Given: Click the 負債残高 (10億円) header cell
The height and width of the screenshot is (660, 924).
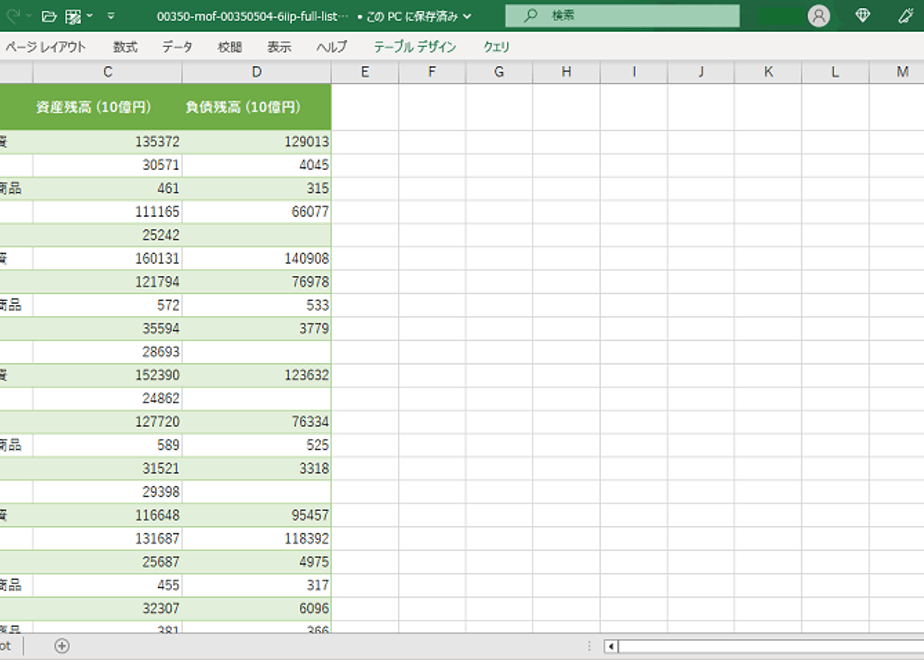Looking at the screenshot, I should click(256, 107).
